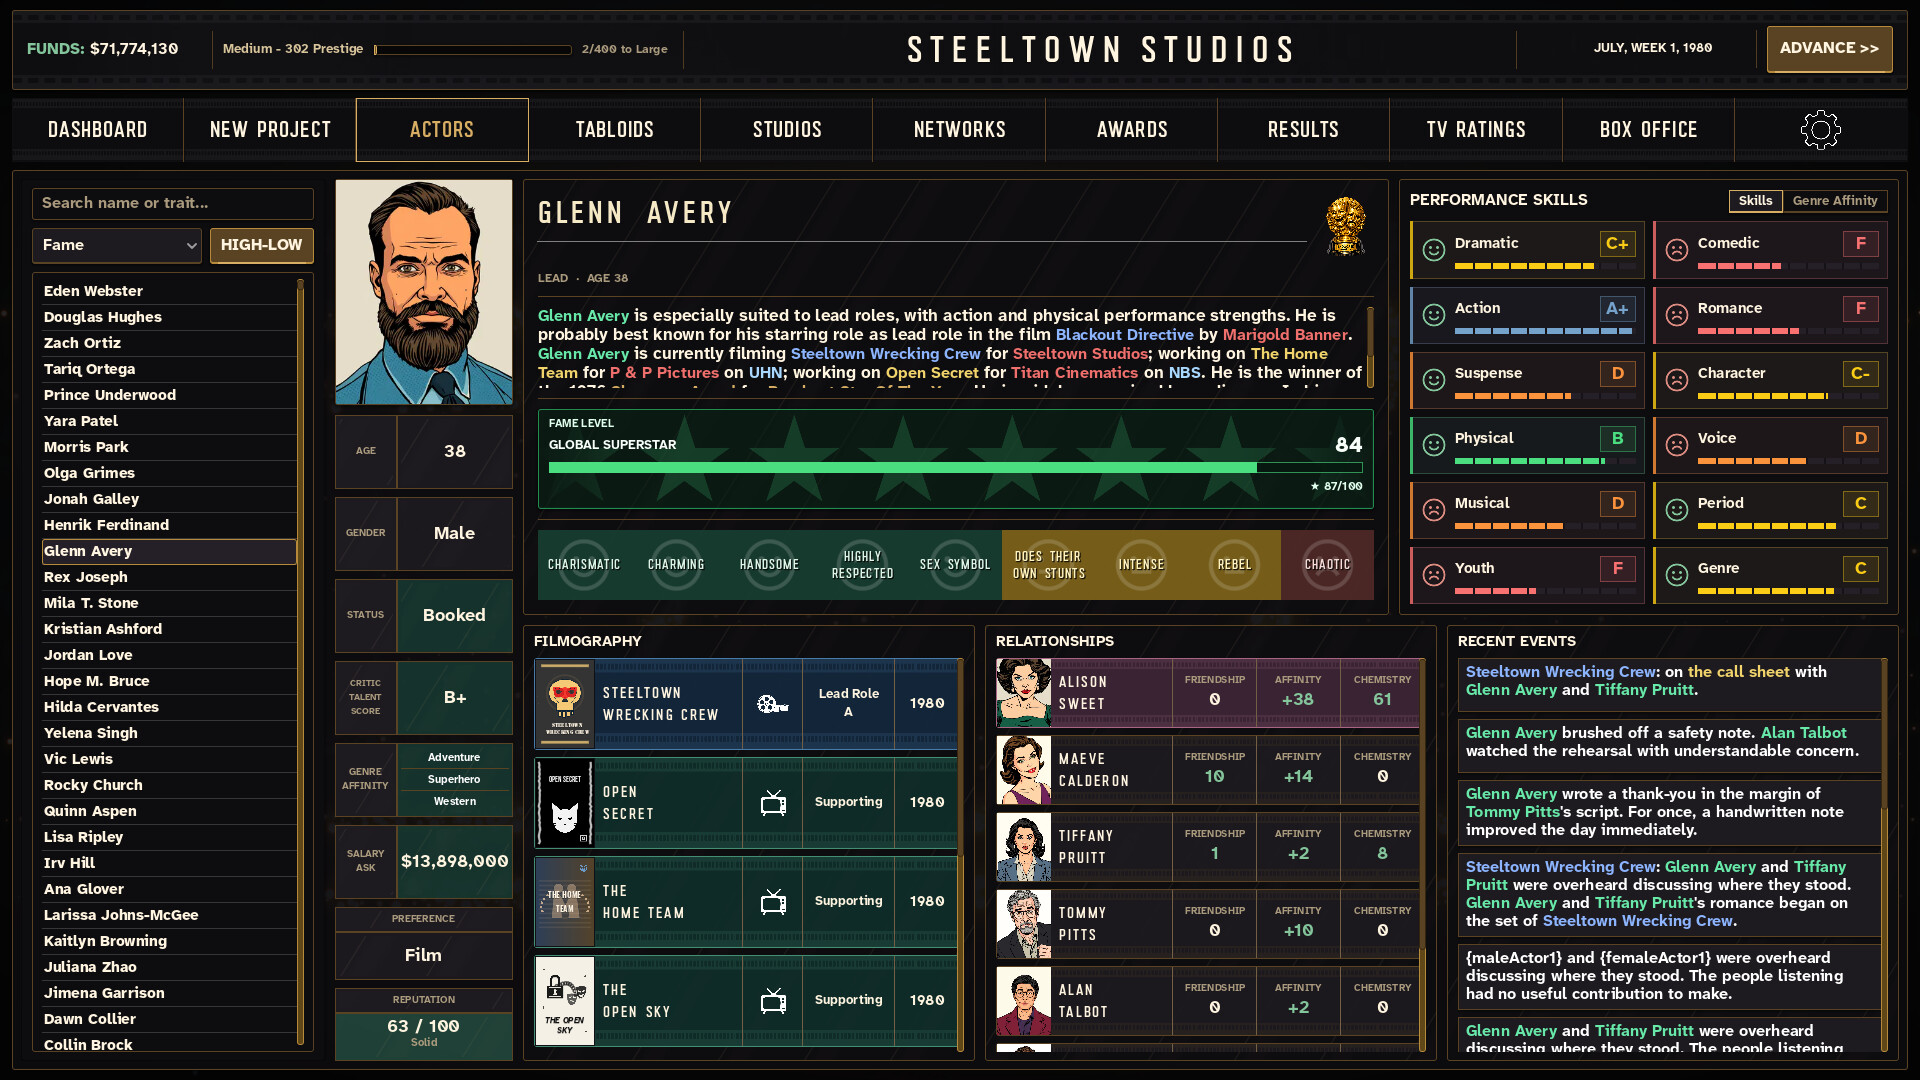
Task: Open Maeve Calderon relationship portrait
Action: (x=1023, y=769)
